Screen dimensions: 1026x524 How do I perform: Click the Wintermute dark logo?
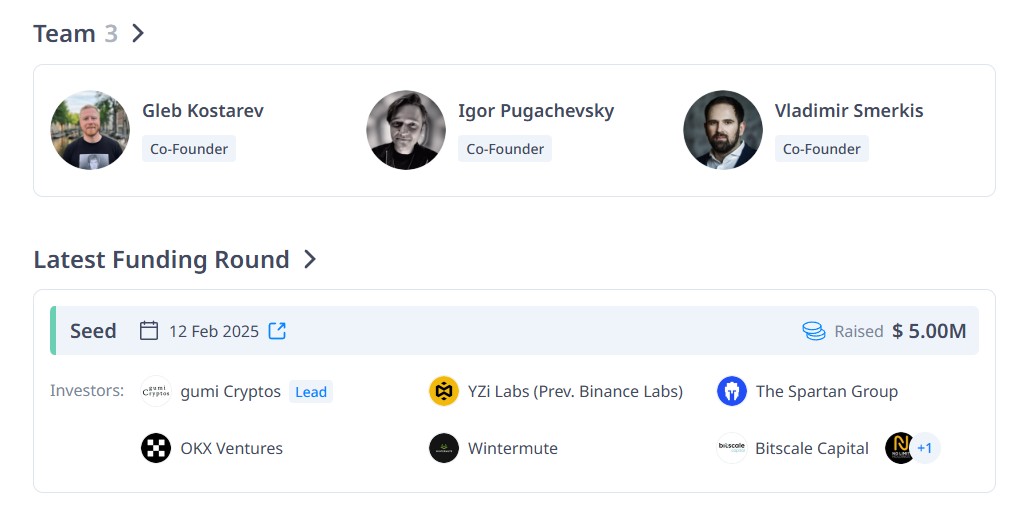coord(444,448)
